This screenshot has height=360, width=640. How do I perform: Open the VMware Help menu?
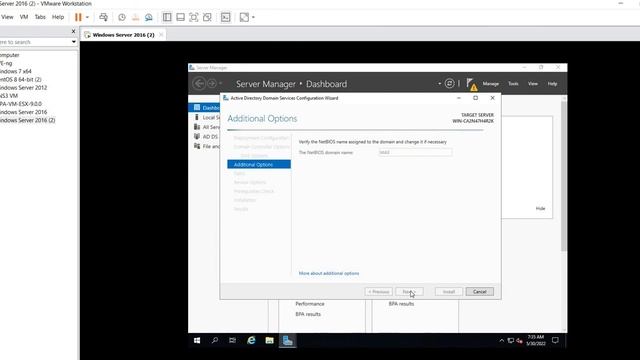58,17
